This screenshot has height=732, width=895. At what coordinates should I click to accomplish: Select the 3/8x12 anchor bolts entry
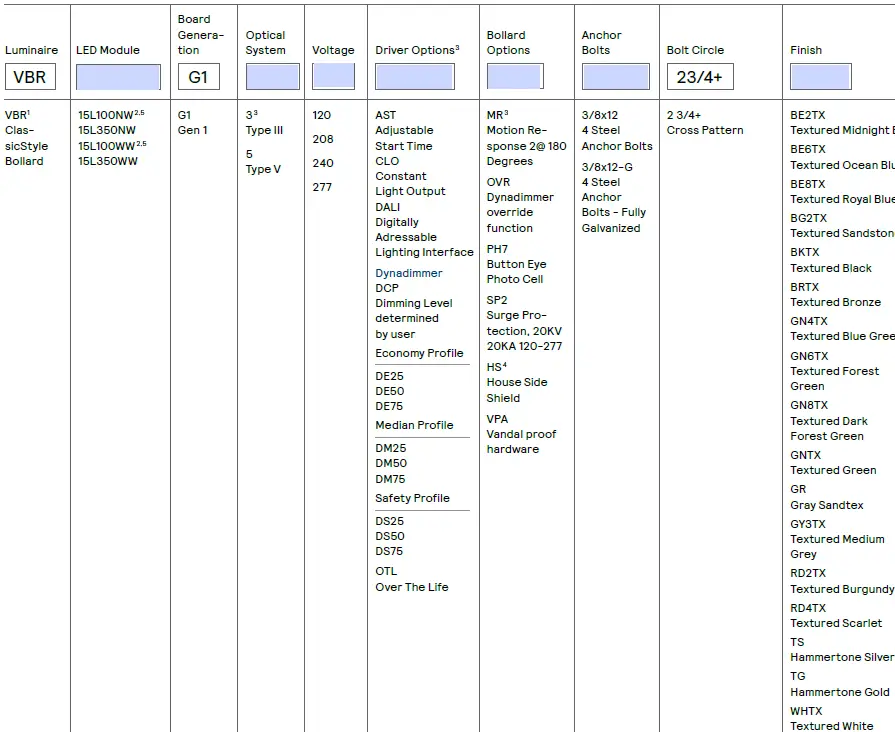tap(600, 115)
